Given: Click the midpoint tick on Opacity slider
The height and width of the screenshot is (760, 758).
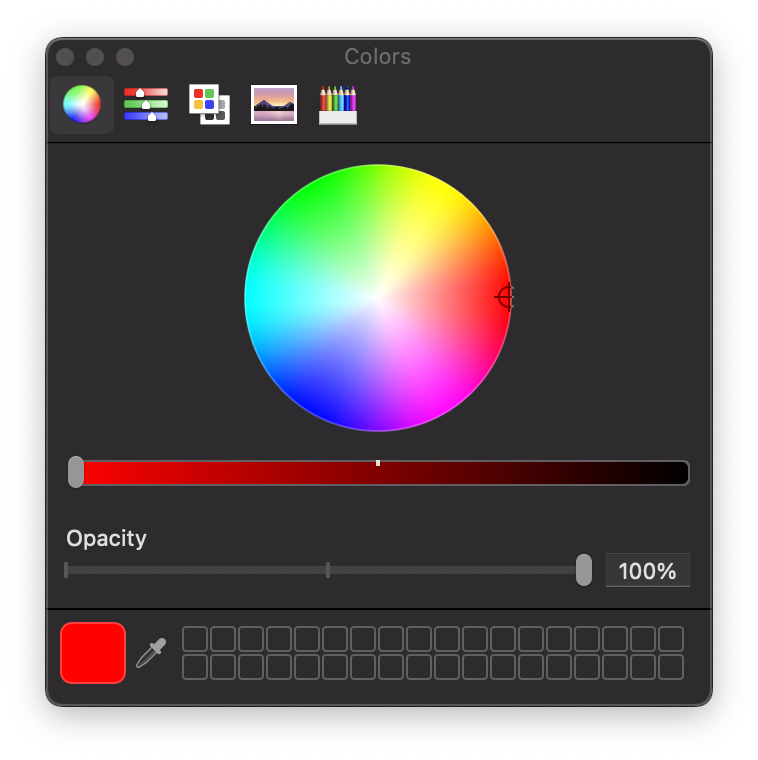Looking at the screenshot, I should click(x=328, y=570).
